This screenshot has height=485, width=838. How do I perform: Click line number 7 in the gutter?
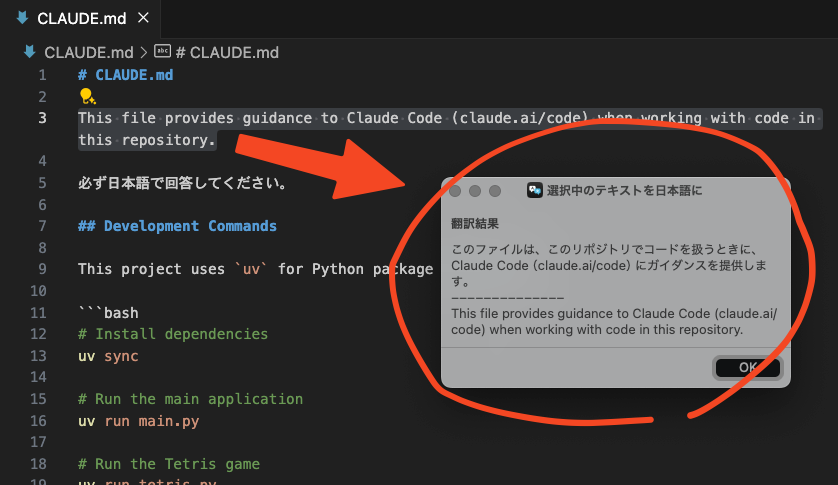tap(42, 226)
